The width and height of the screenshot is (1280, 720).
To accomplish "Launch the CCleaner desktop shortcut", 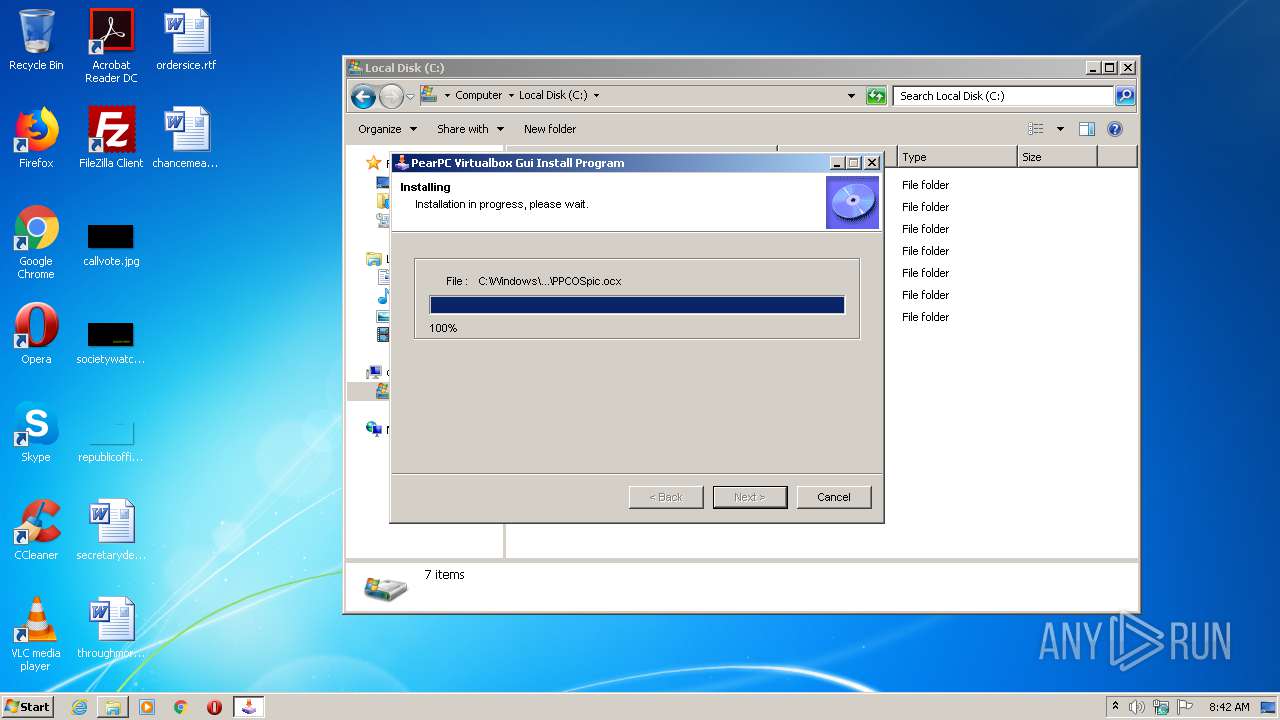I will tap(36, 530).
